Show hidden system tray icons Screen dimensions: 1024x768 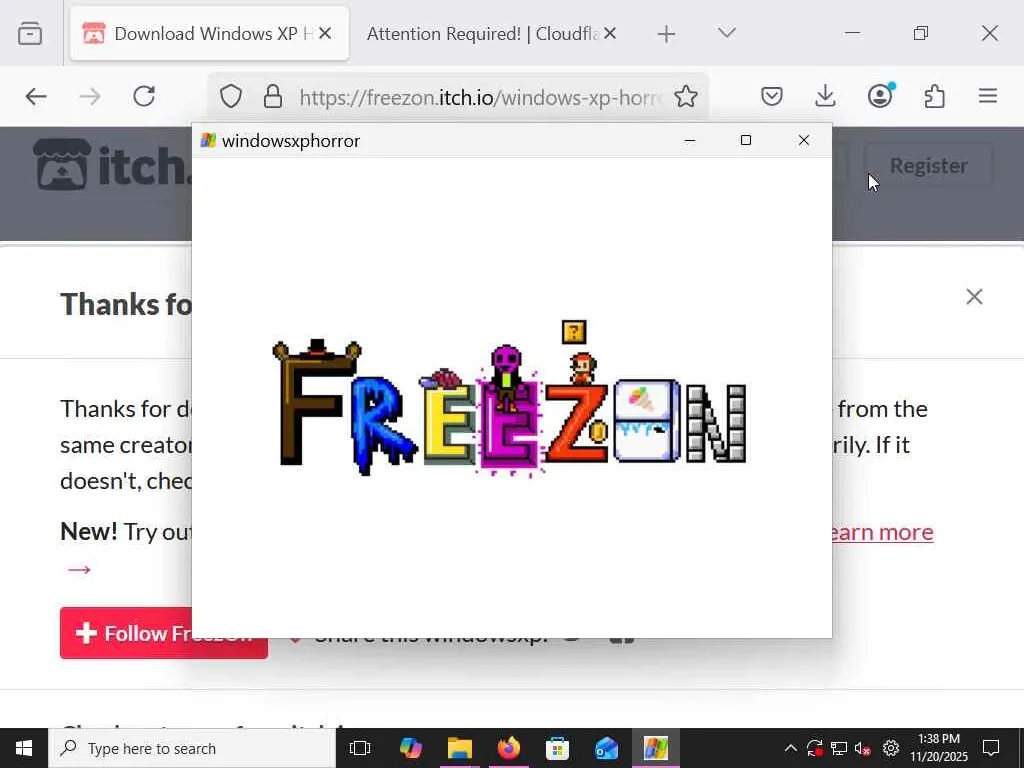click(790, 748)
